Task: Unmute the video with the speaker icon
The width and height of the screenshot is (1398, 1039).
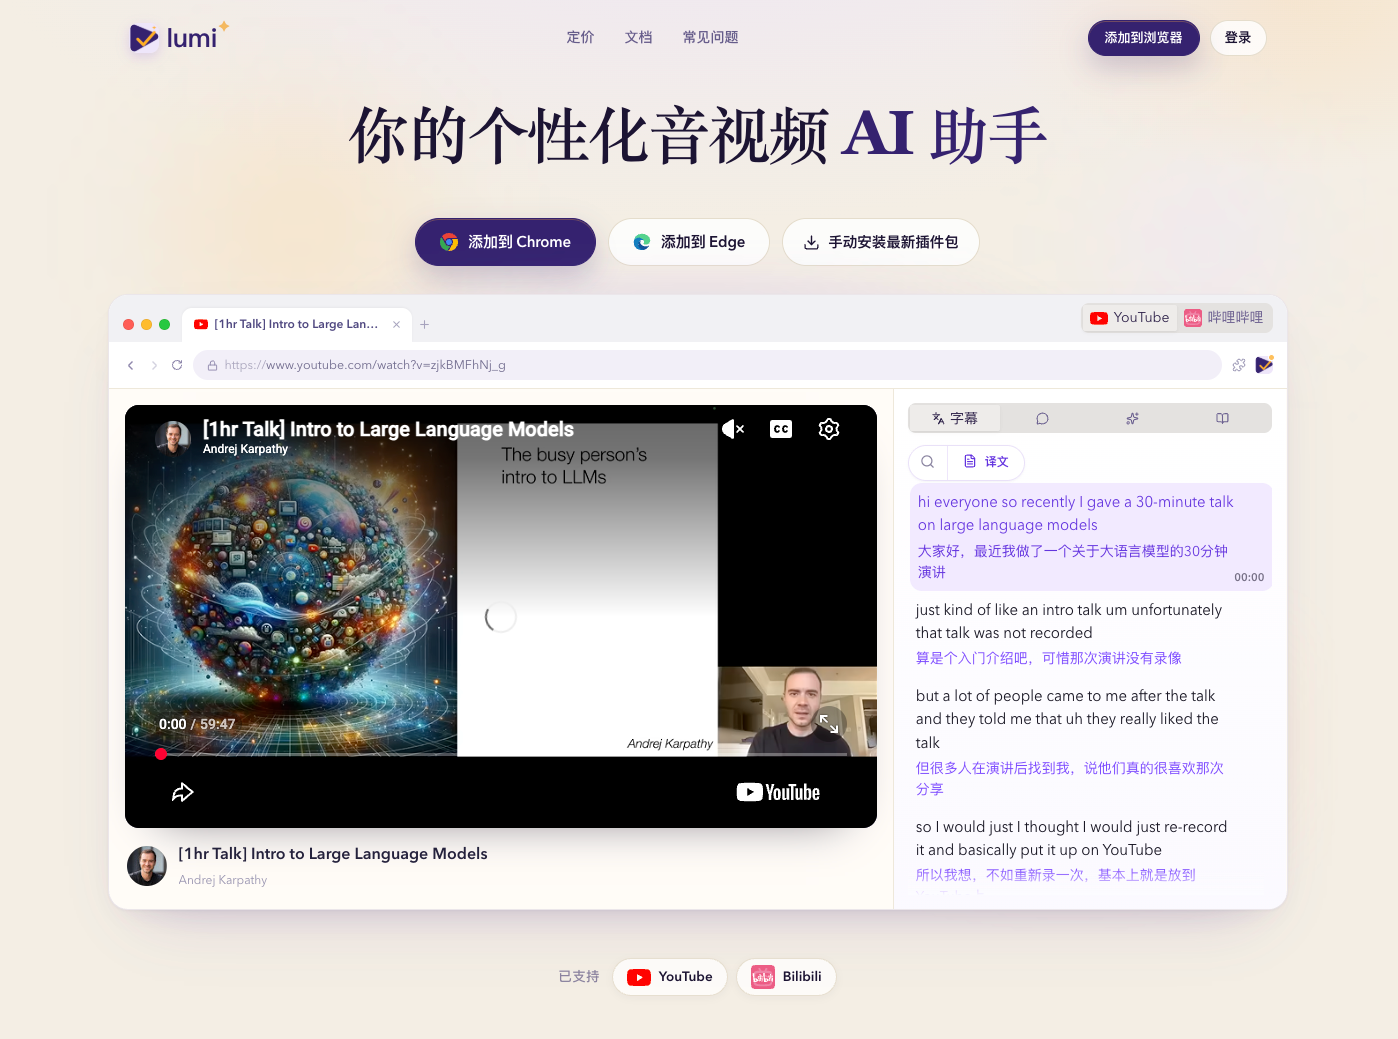Action: coord(733,429)
